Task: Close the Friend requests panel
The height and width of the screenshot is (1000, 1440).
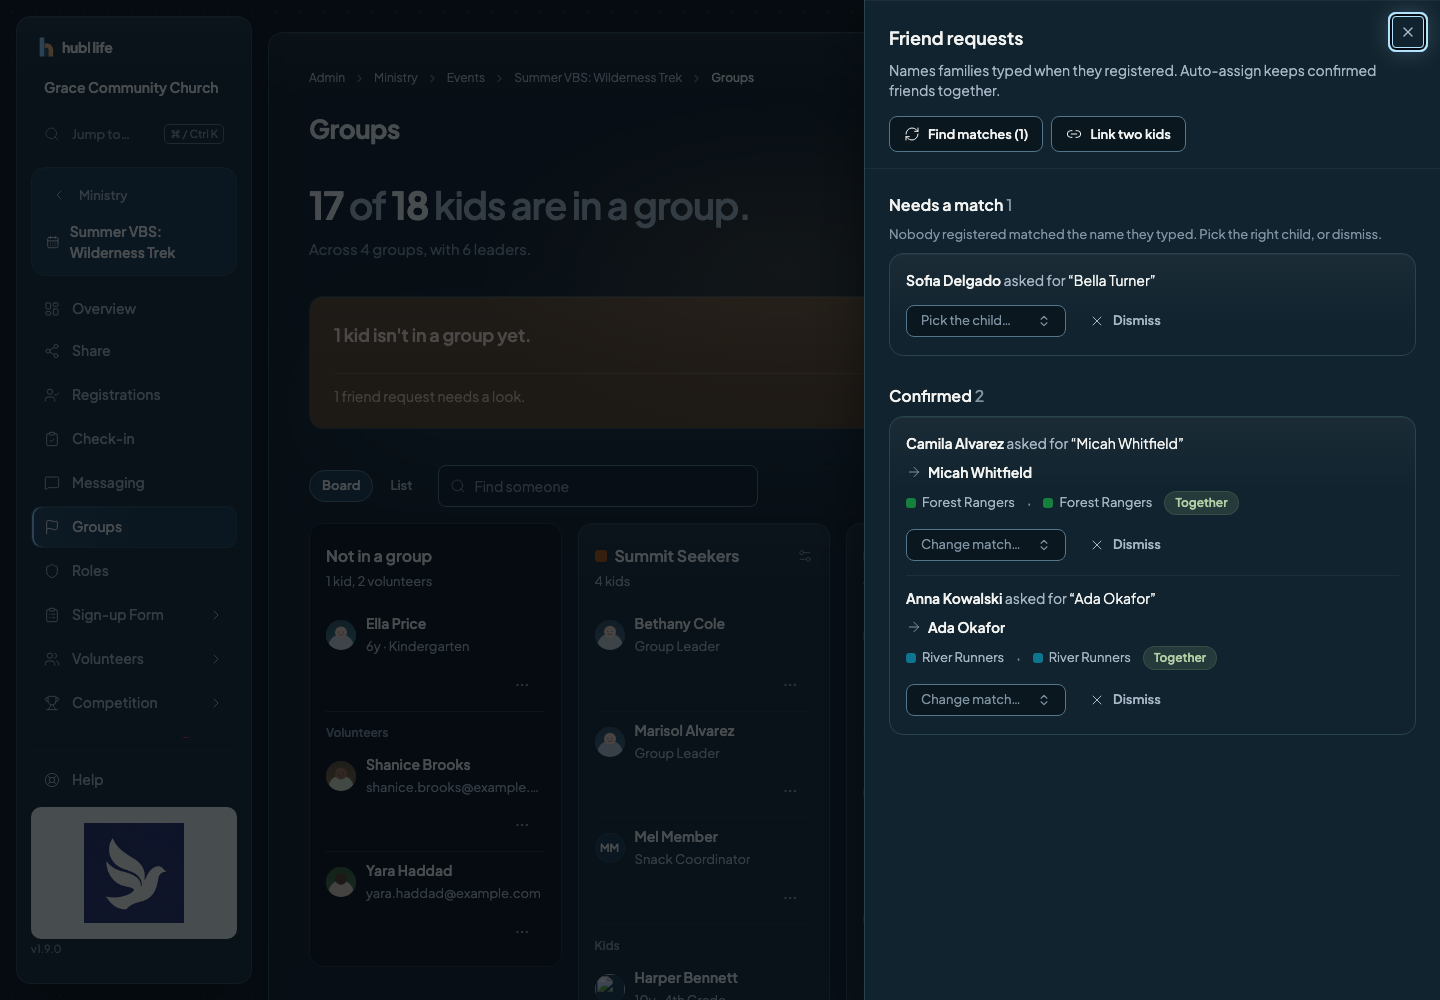Action: coord(1407,32)
